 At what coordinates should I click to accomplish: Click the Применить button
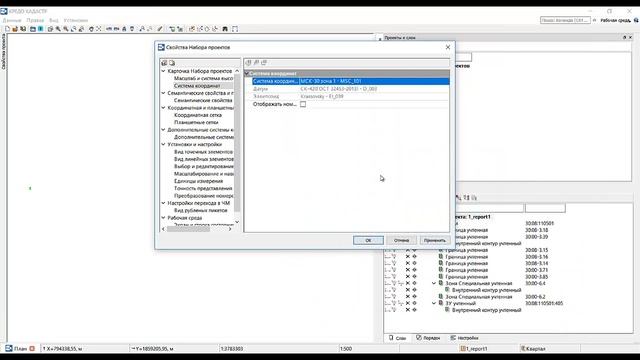click(x=435, y=240)
